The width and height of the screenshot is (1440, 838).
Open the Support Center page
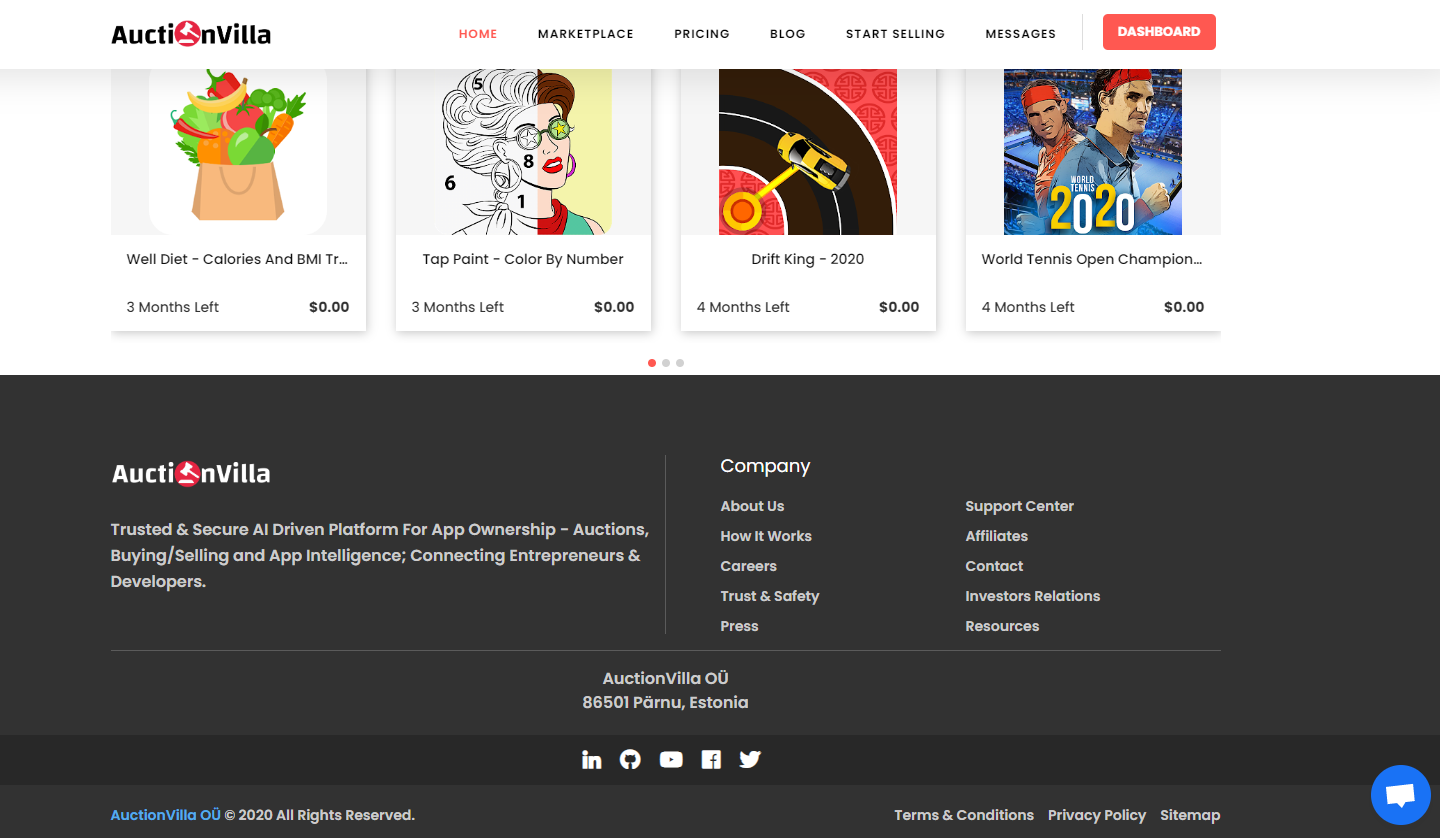point(1019,506)
